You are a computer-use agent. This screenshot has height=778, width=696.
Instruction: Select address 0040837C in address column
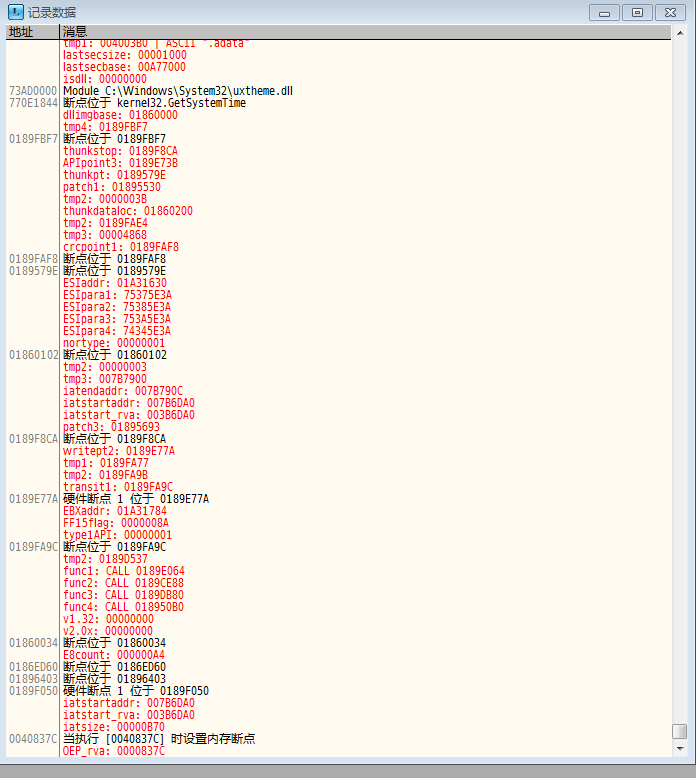tap(33, 739)
